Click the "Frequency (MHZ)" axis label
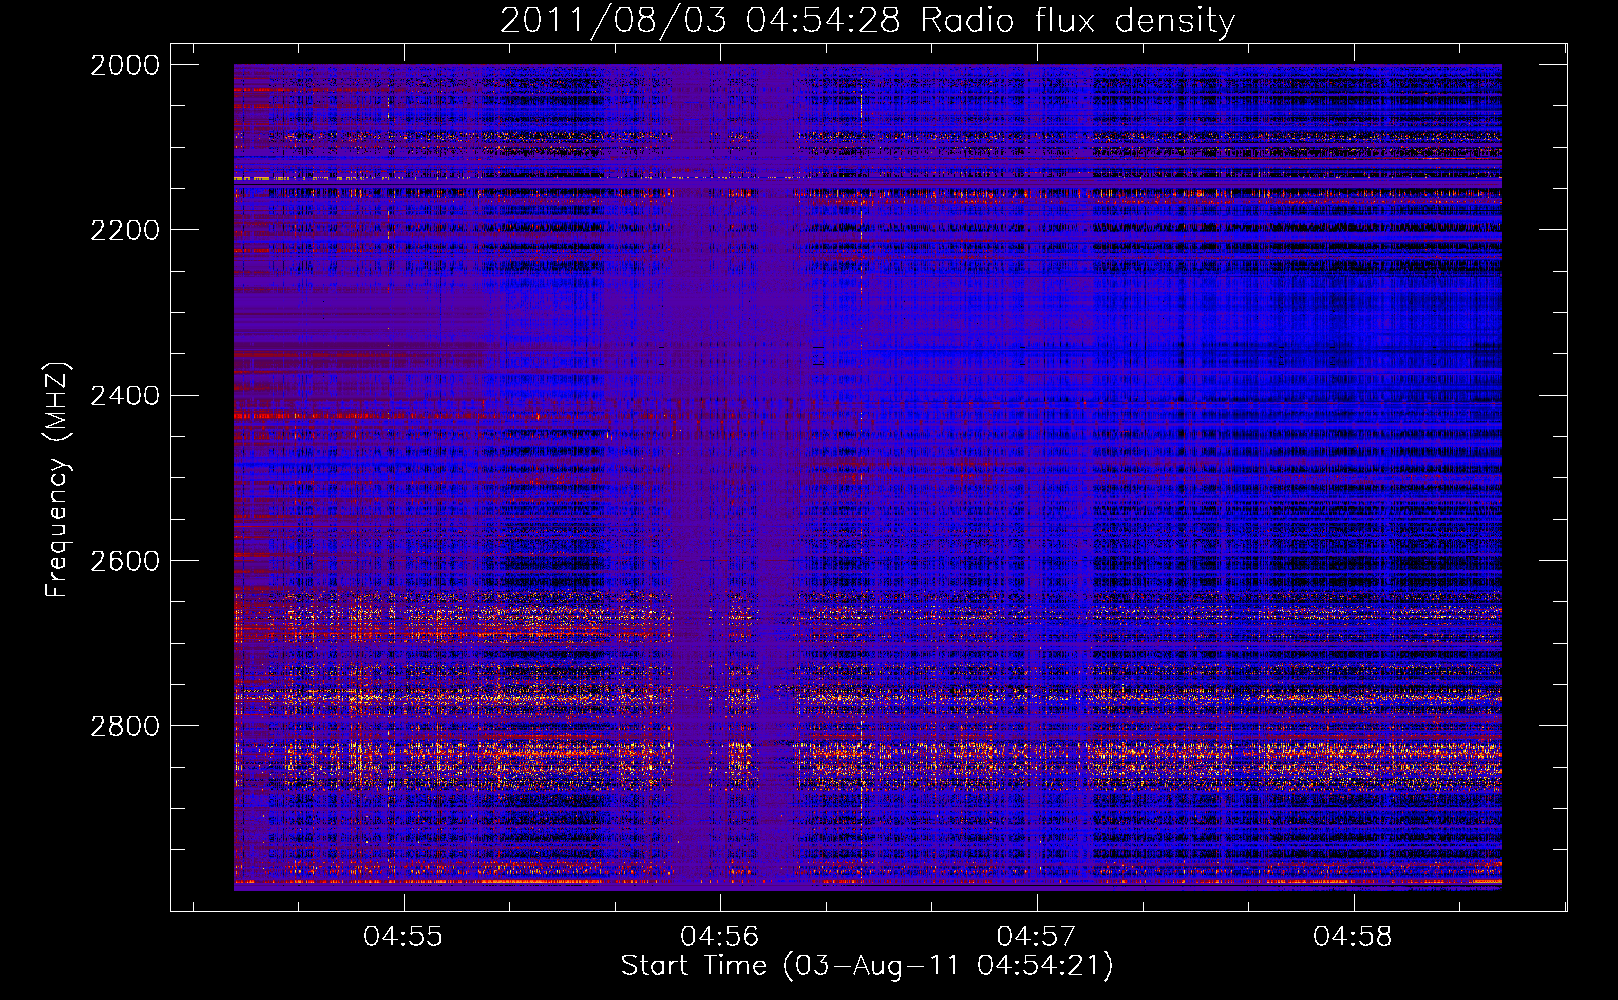The image size is (1618, 1000). [58, 480]
